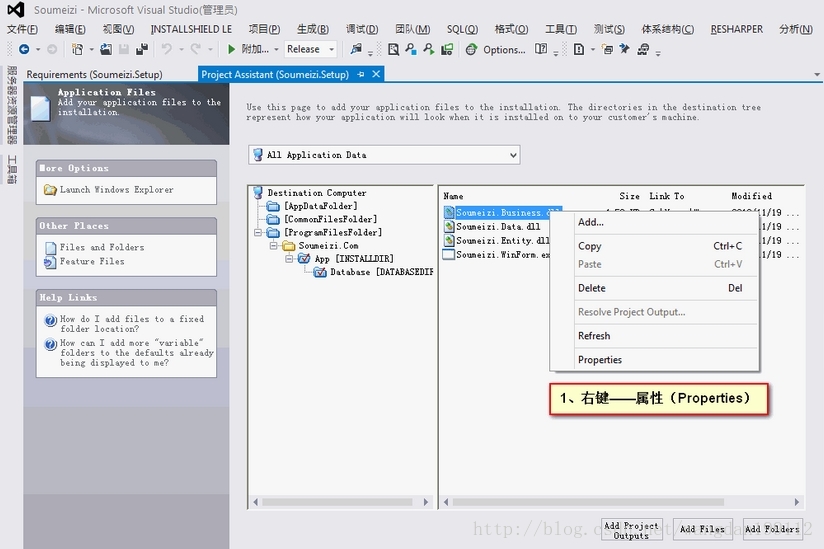Open the Feature Files link
Screen dimensions: 824x549
[92, 261]
